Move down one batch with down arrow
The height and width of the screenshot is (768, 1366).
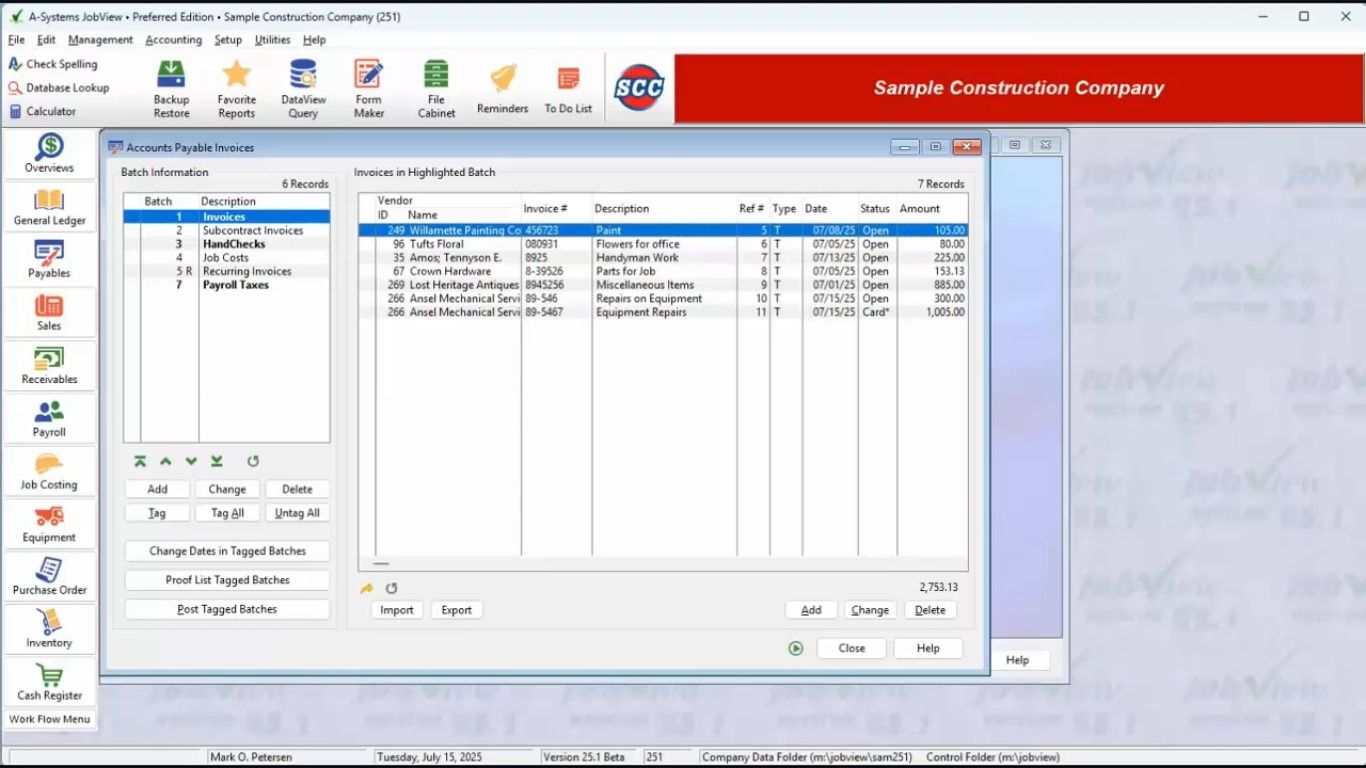191,461
